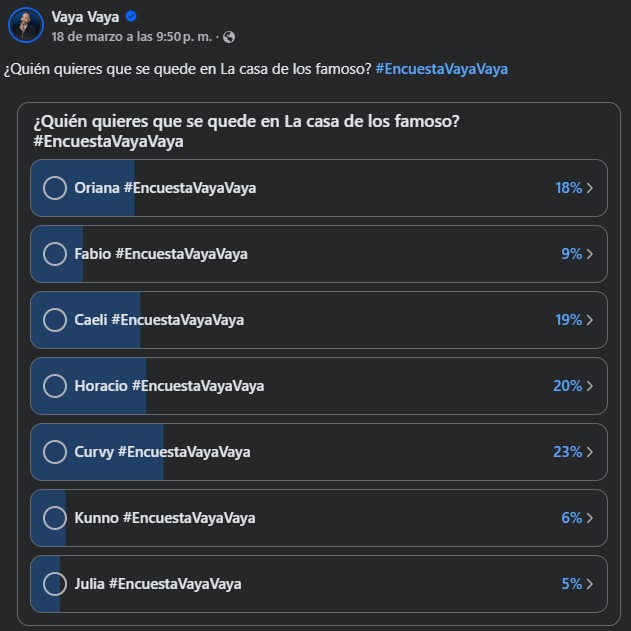Select the Julia poll radio button

tap(55, 584)
